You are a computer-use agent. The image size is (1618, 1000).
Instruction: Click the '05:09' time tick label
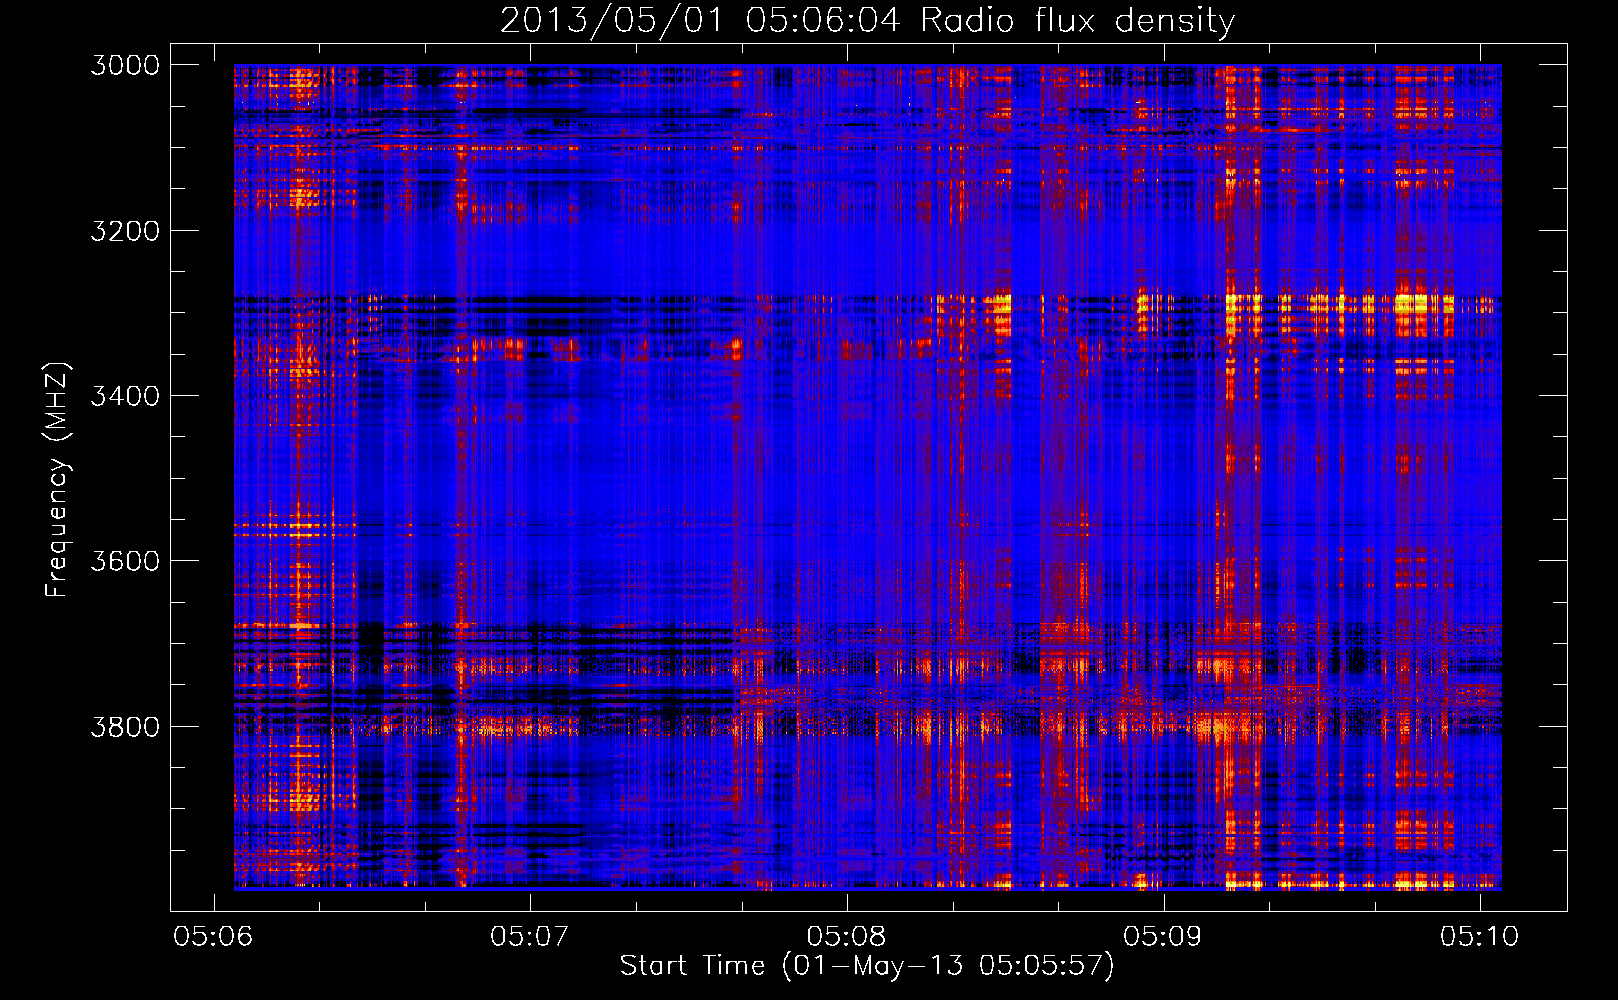(x=1162, y=936)
